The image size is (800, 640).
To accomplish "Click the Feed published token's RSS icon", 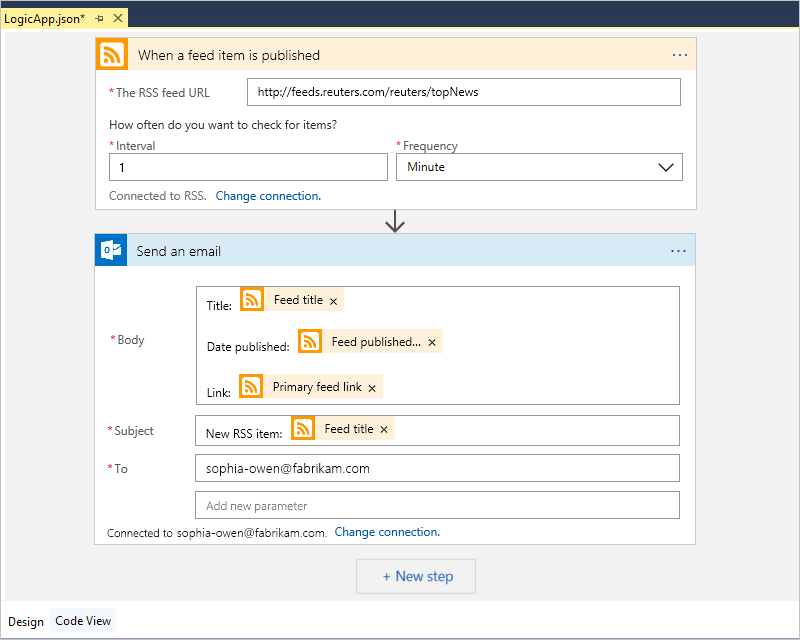I will [309, 341].
